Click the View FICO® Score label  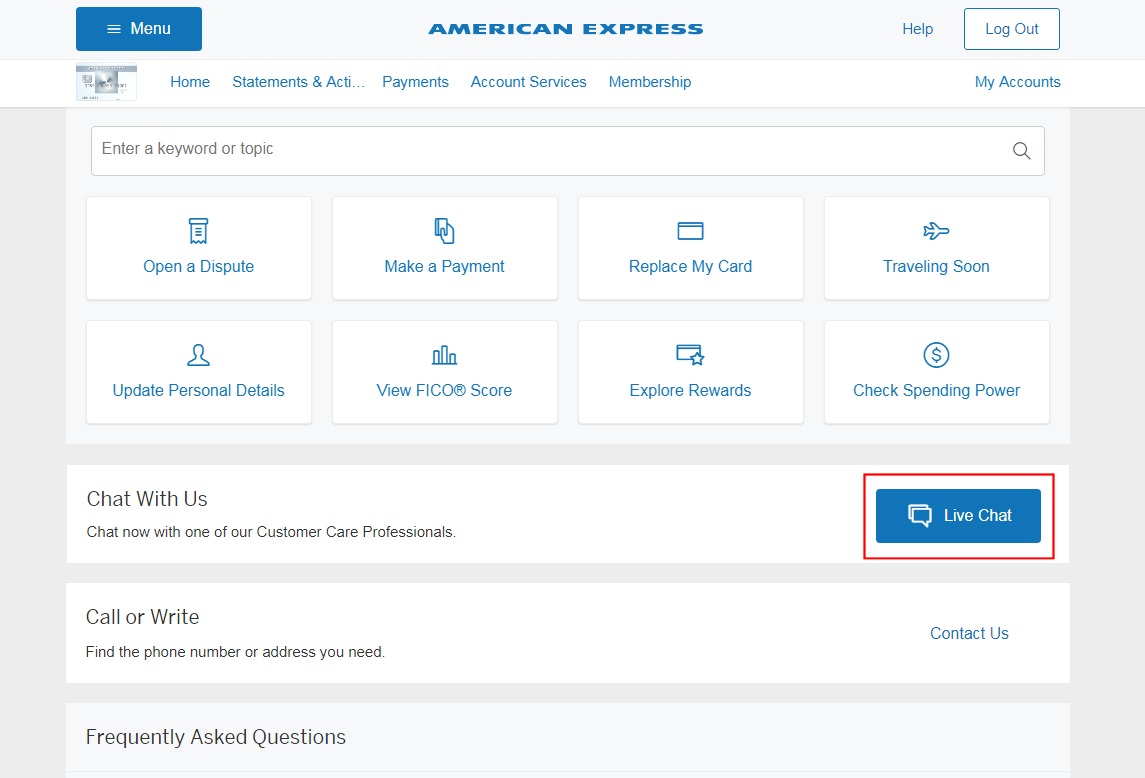tap(445, 391)
